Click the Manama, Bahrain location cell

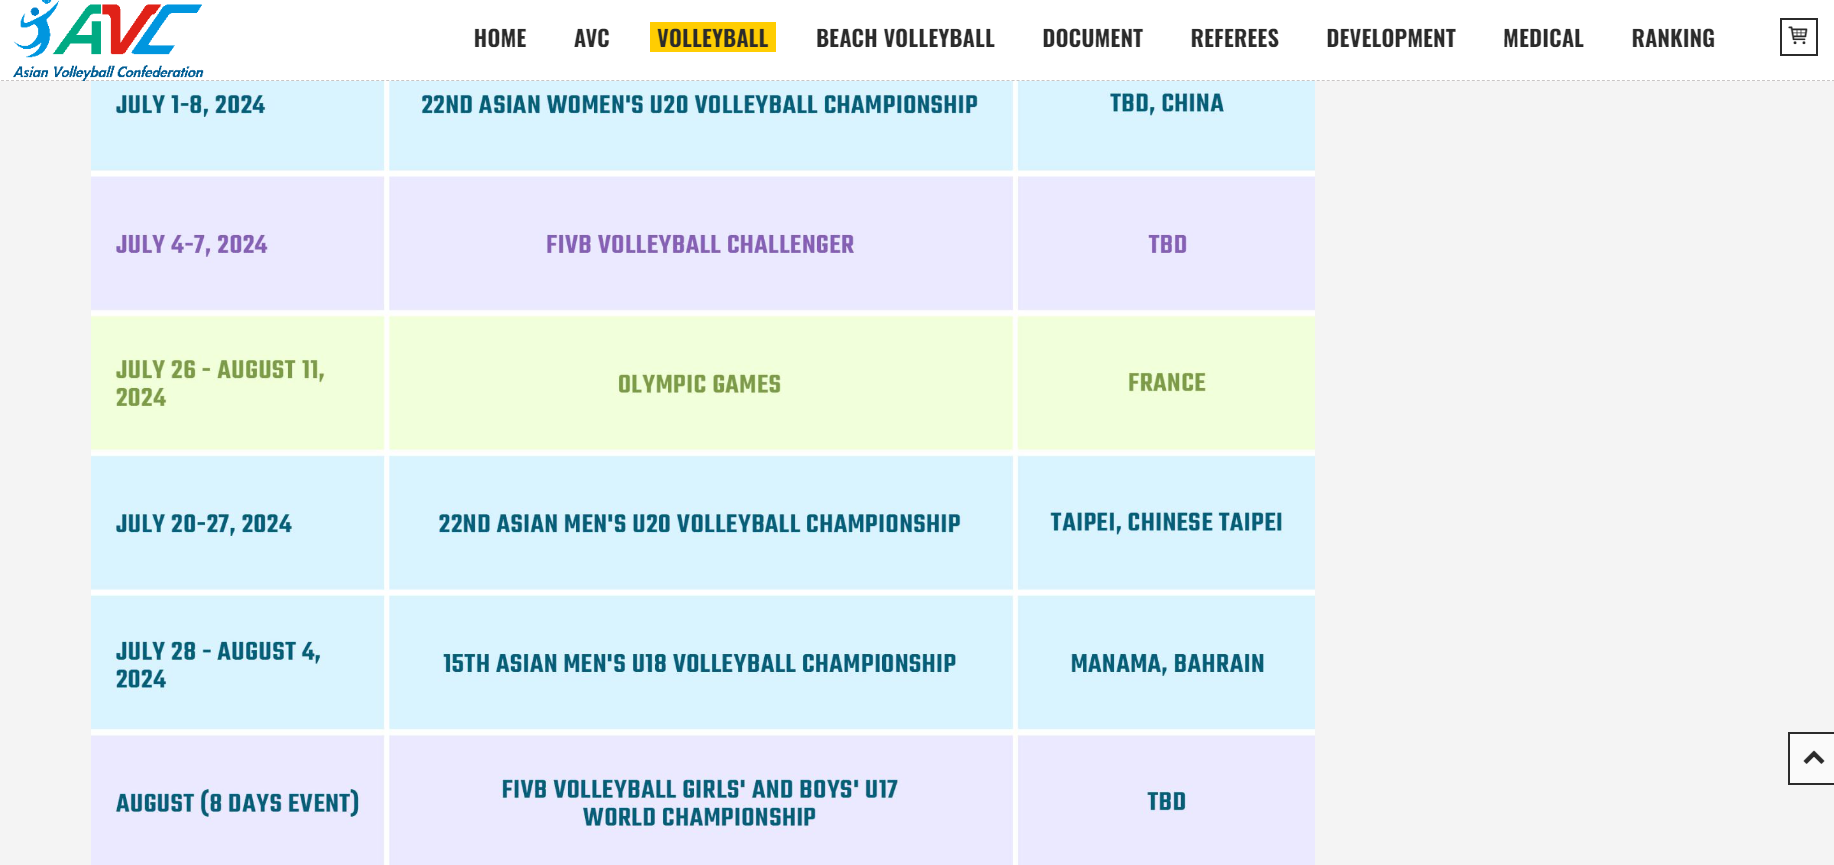(x=1167, y=664)
